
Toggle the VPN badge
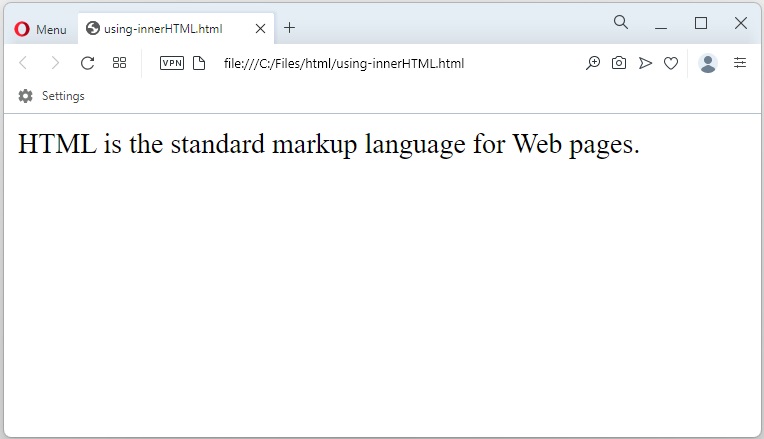click(172, 63)
